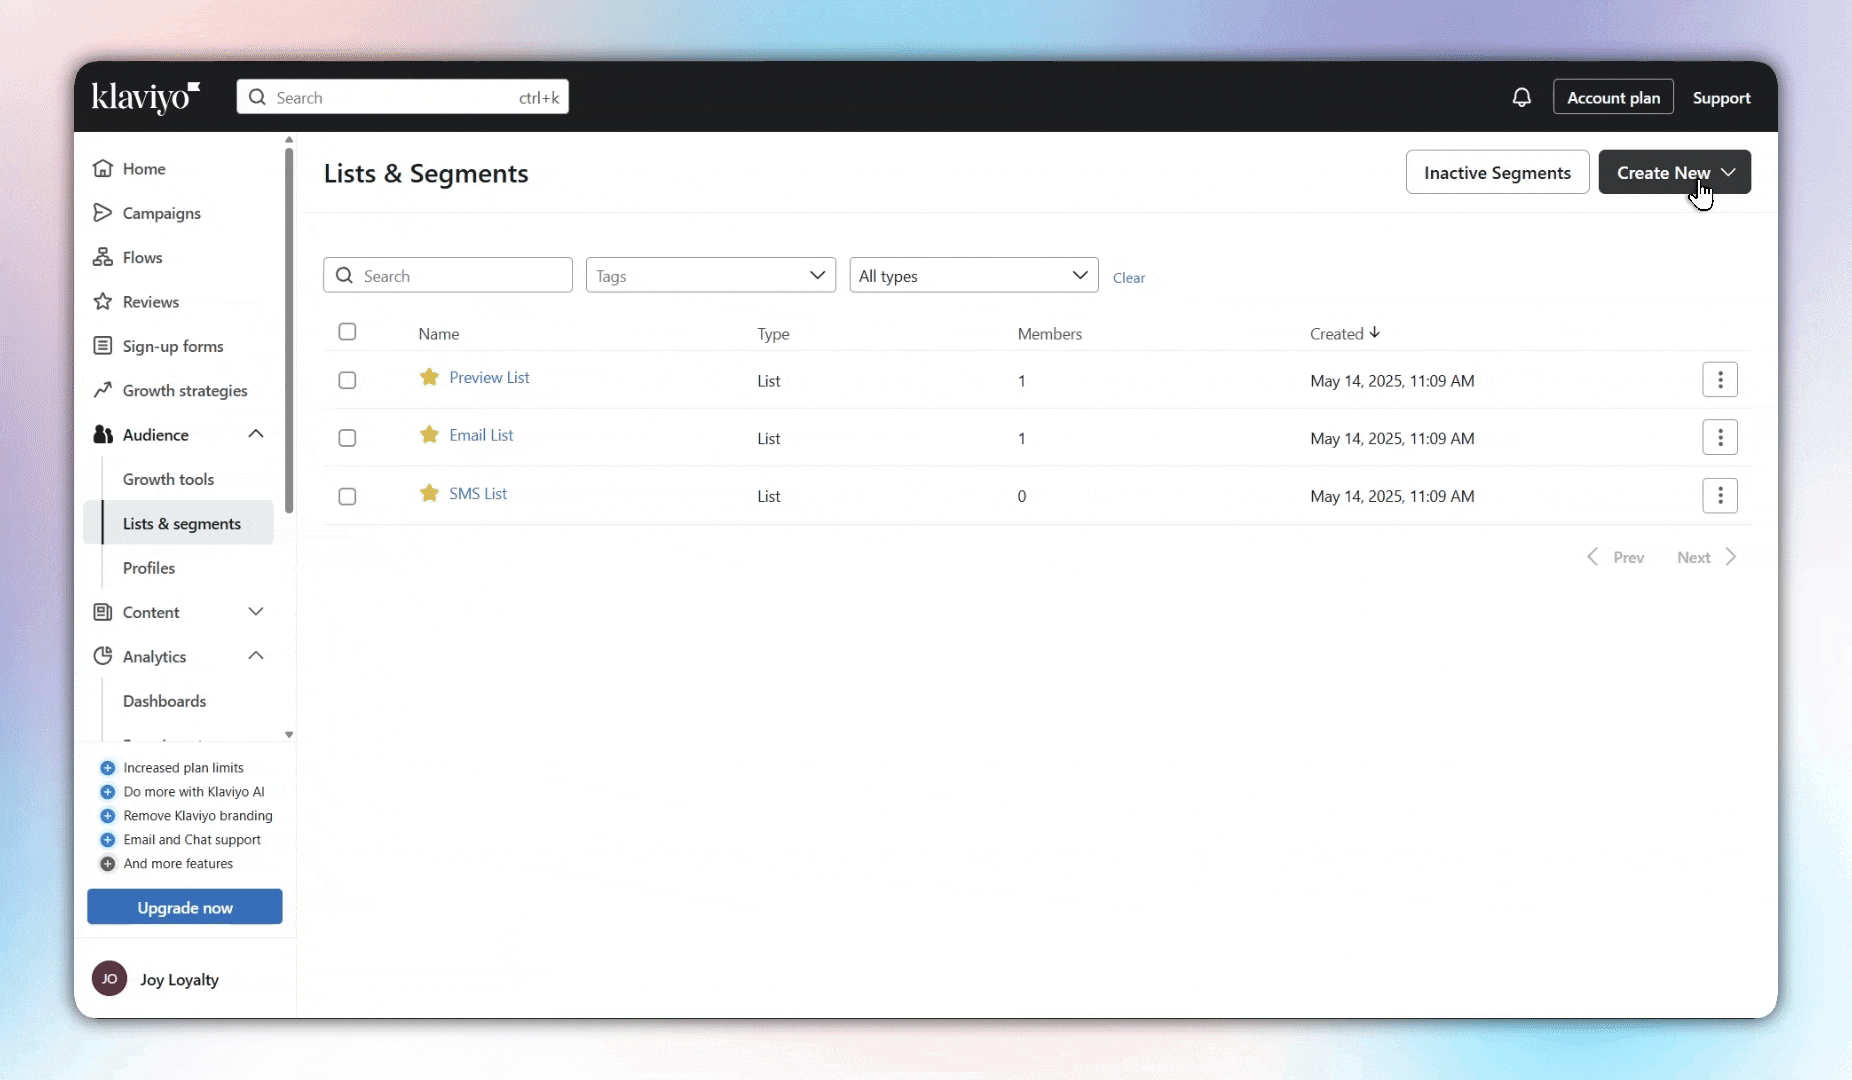Go to Profiles in the sidebar
This screenshot has width=1852, height=1080.
149,568
